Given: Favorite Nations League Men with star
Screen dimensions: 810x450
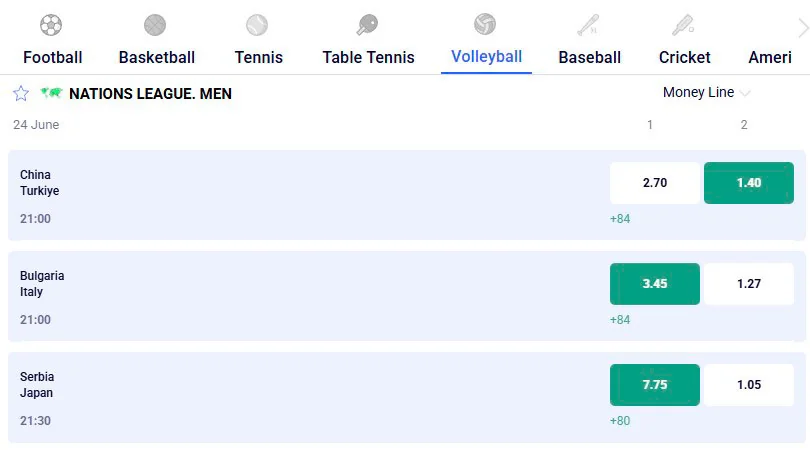Looking at the screenshot, I should coord(21,94).
